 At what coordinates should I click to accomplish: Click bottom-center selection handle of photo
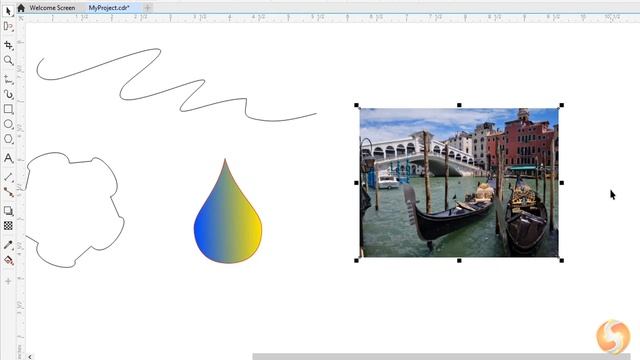(x=459, y=260)
